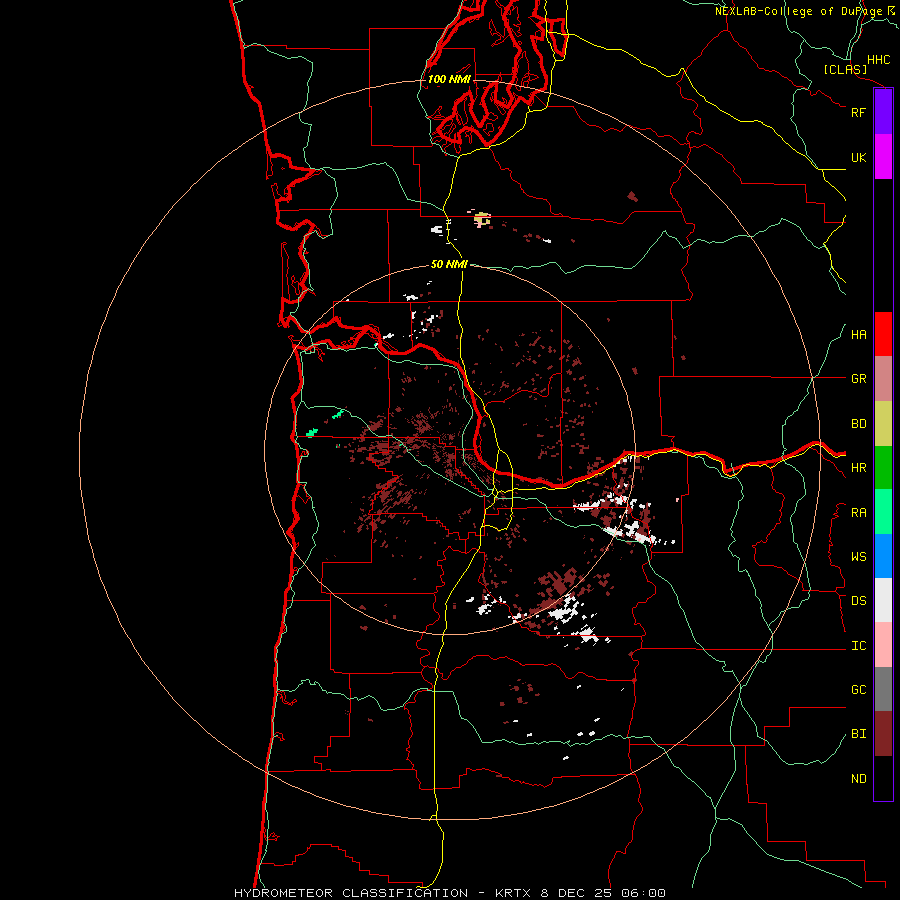Click the BI legend label

pyautogui.click(x=858, y=734)
